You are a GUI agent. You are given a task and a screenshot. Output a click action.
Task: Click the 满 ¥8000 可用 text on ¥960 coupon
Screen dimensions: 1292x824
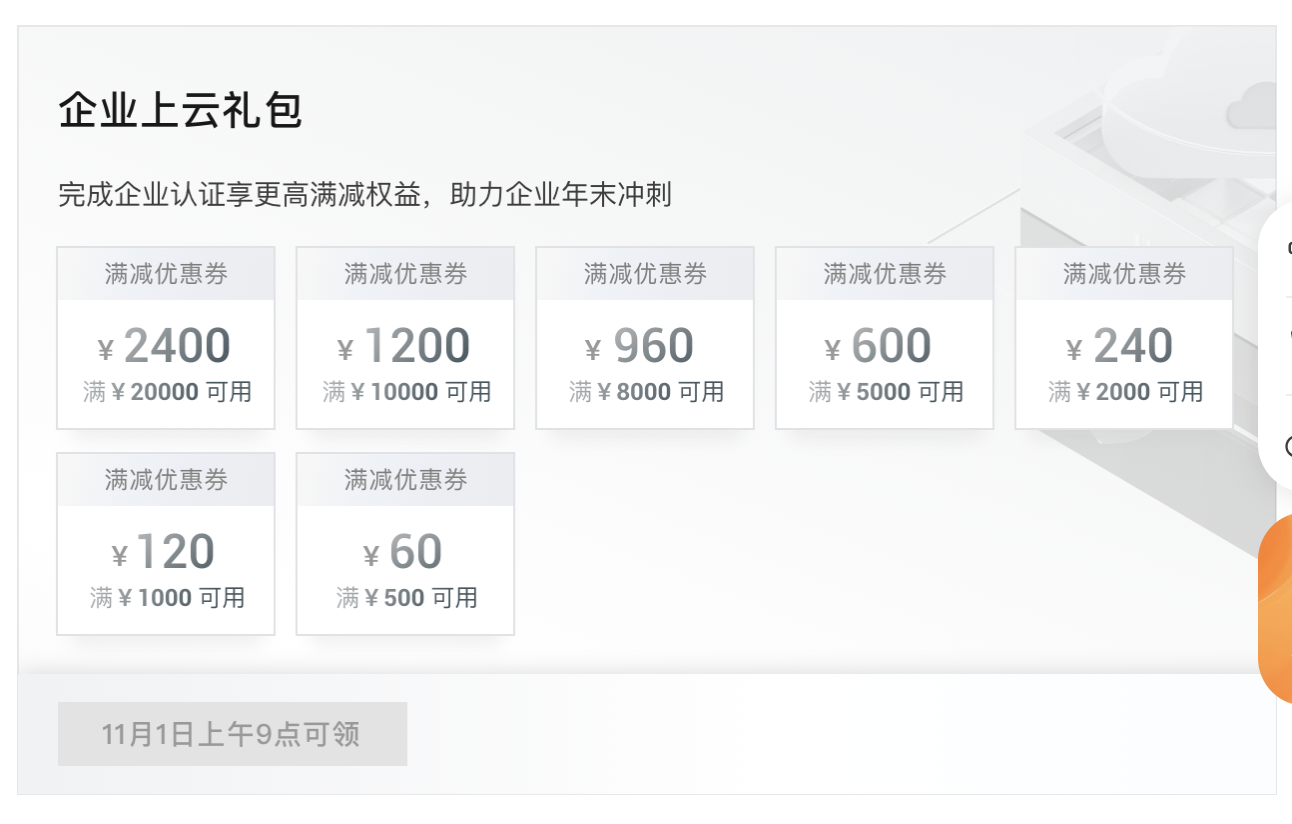click(x=644, y=391)
